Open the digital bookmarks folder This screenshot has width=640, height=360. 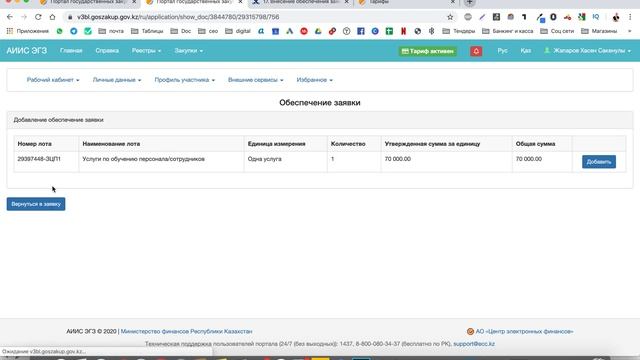click(238, 31)
